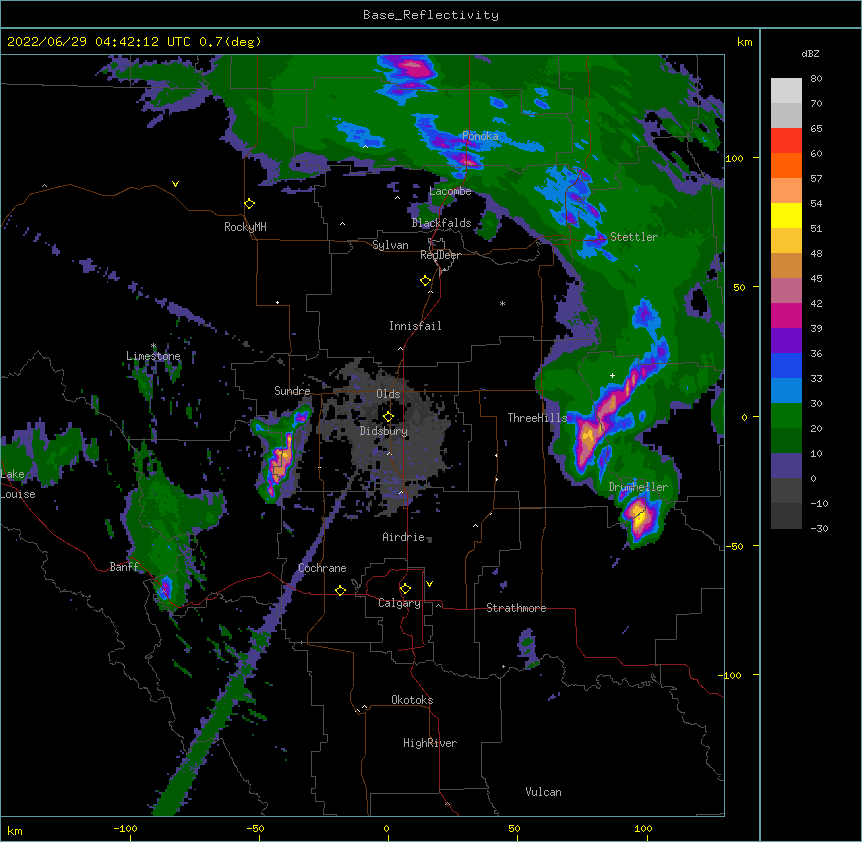Click the yellow radar marker near Olds

coord(388,416)
